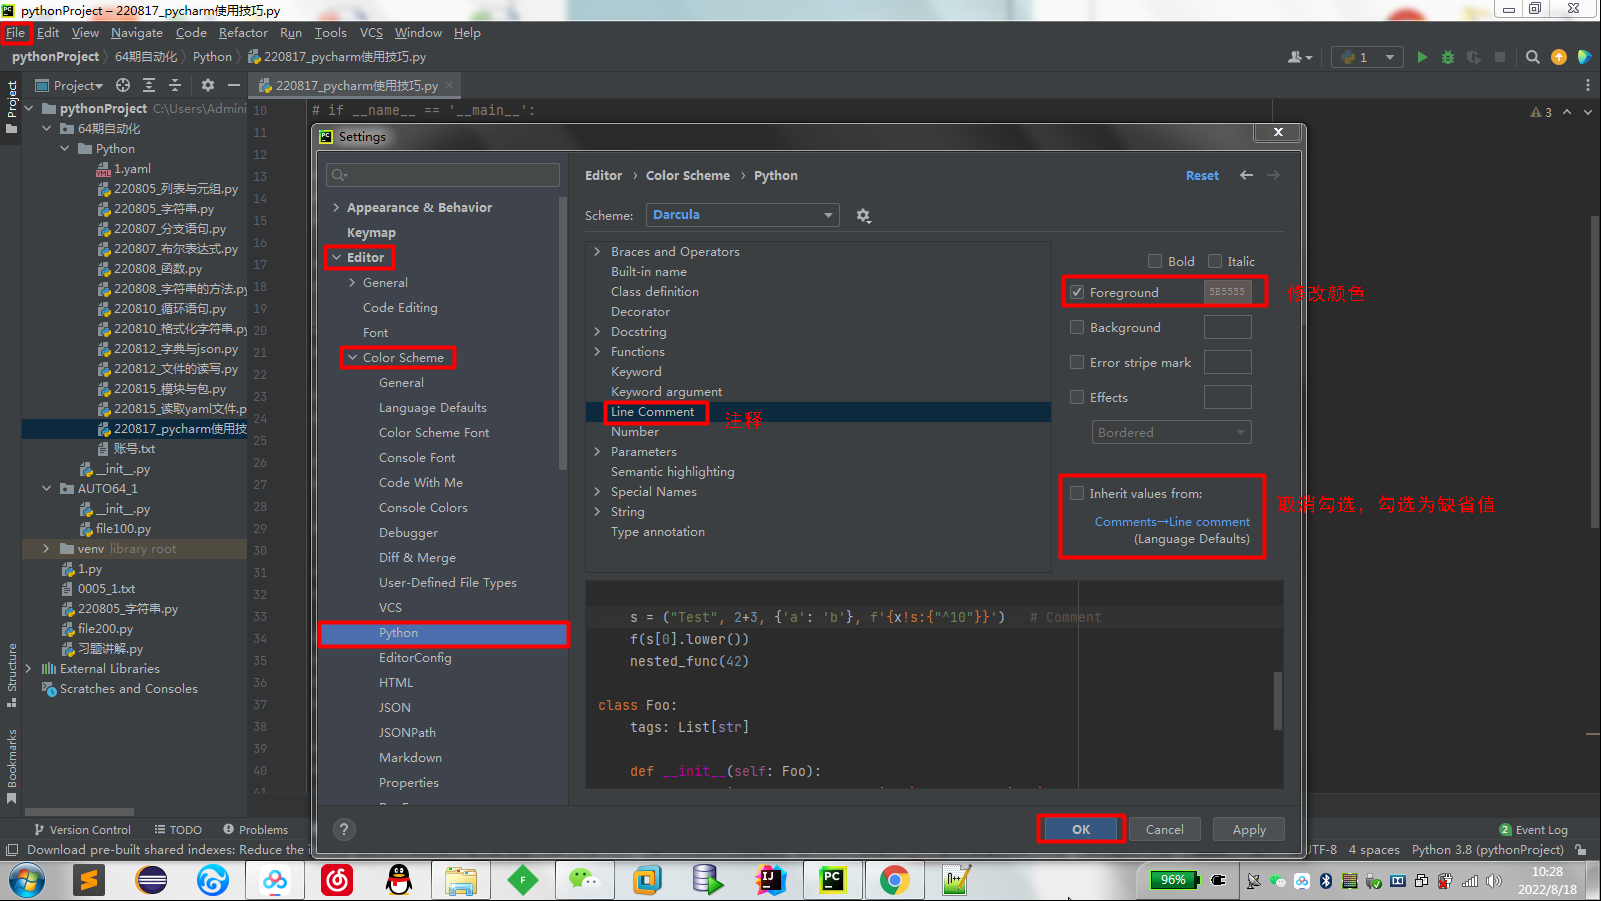Image resolution: width=1601 pixels, height=901 pixels.
Task: Click Expand All icon in Project panel
Action: pos(149,85)
